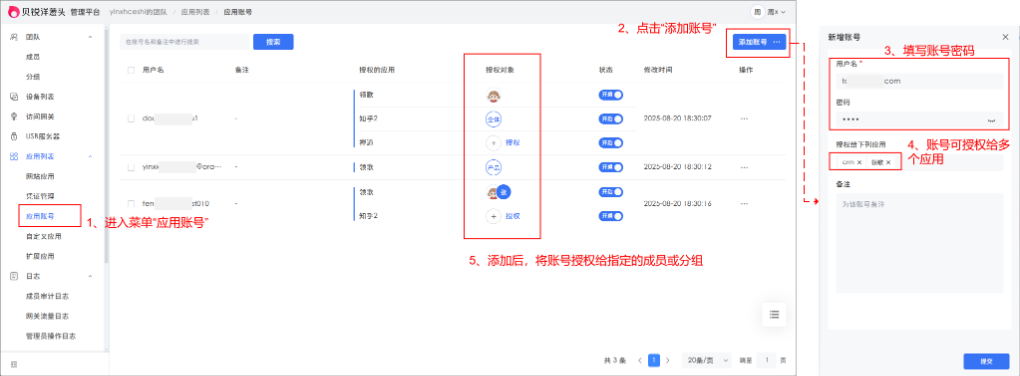Click the 授权 link in the fen account row
1020x376 pixels.
[x=513, y=217]
